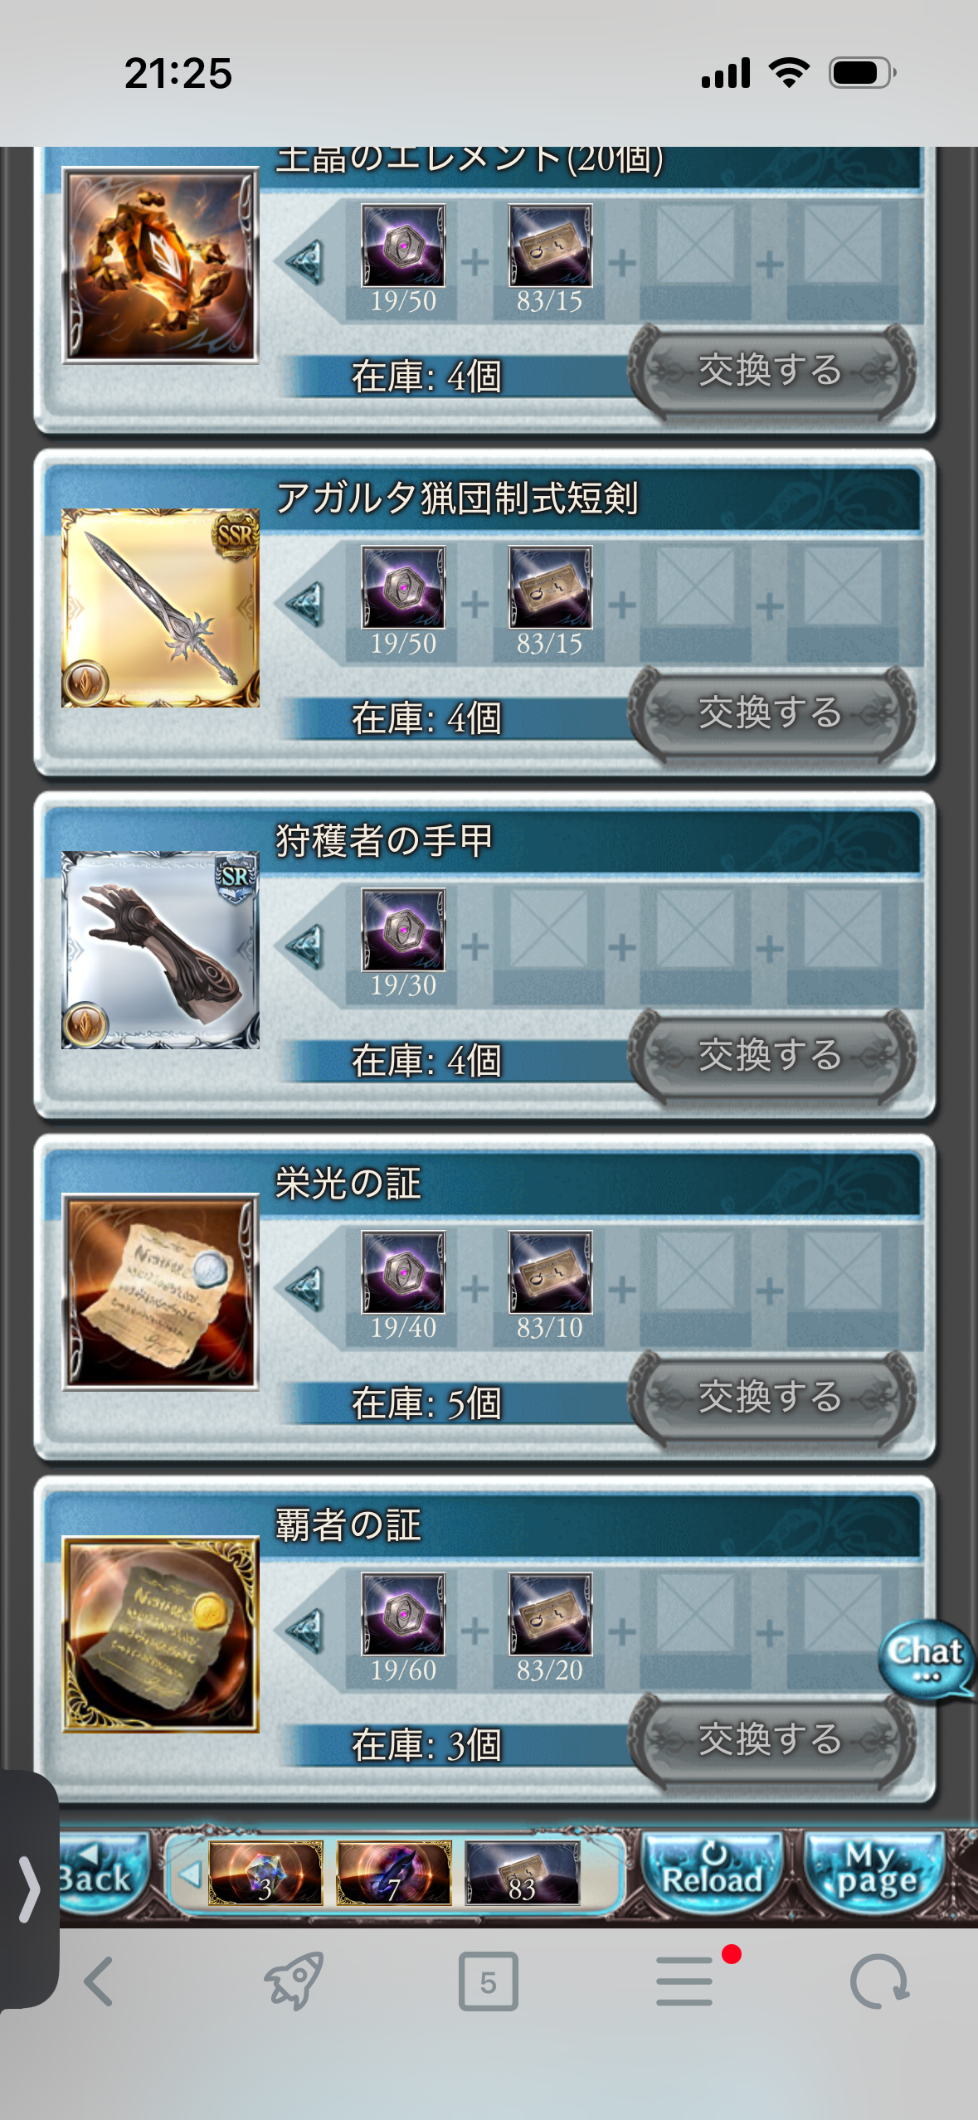Click 交換する for 狩獲者の手甲
The width and height of the screenshot is (978, 2120).
(x=771, y=1055)
